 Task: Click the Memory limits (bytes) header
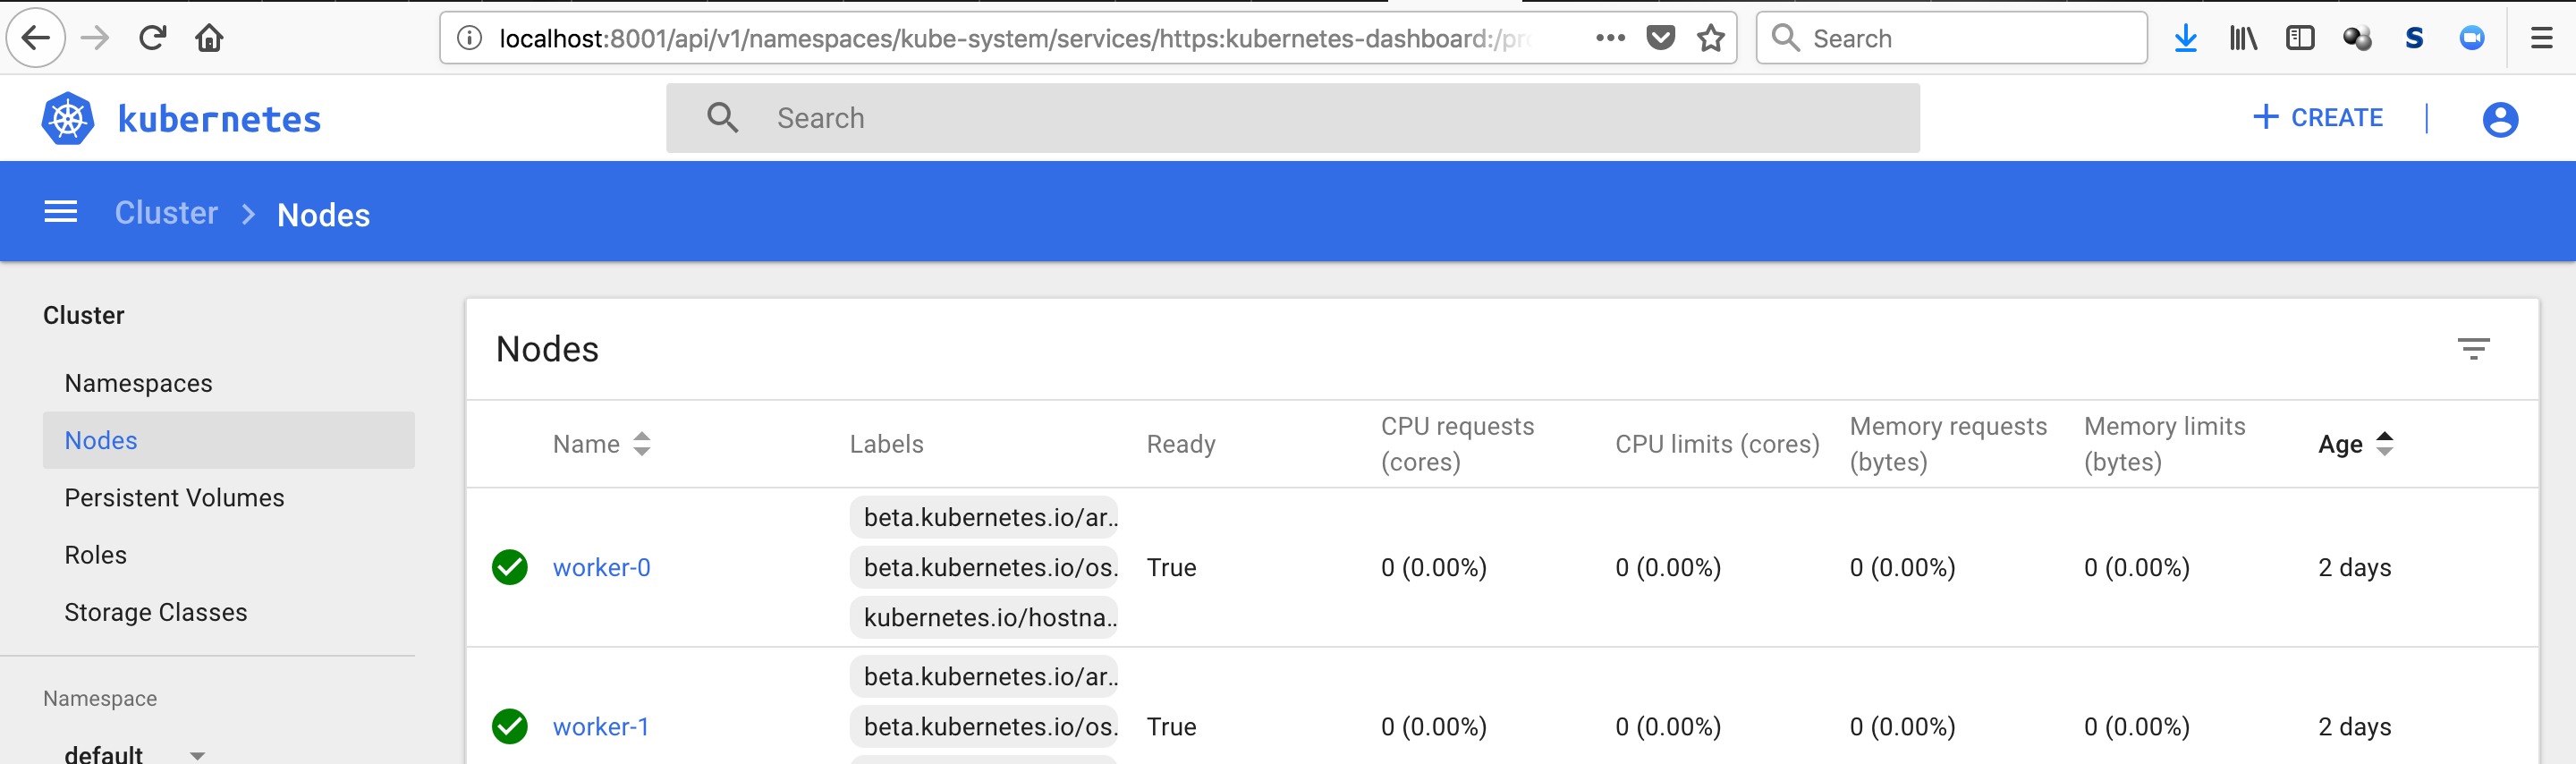pyautogui.click(x=2164, y=444)
